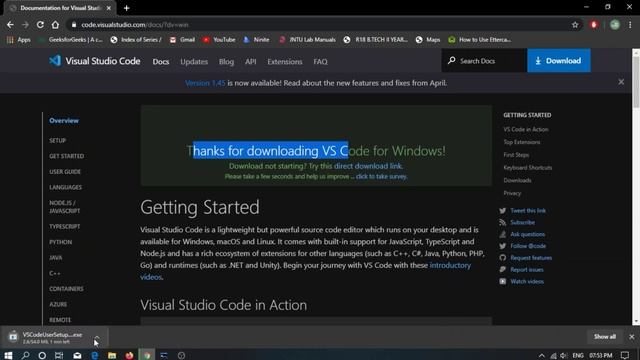Click the direct download link
Image resolution: width=640 pixels, height=360 pixels.
coord(368,166)
